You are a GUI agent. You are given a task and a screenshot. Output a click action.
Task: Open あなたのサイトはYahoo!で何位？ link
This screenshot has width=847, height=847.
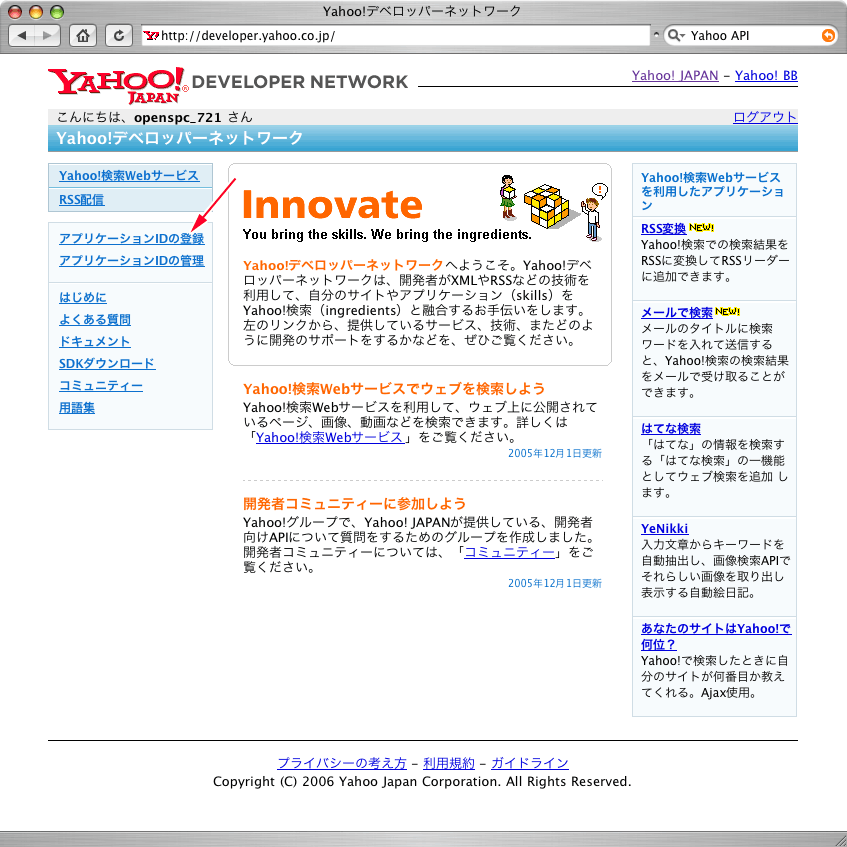(716, 636)
